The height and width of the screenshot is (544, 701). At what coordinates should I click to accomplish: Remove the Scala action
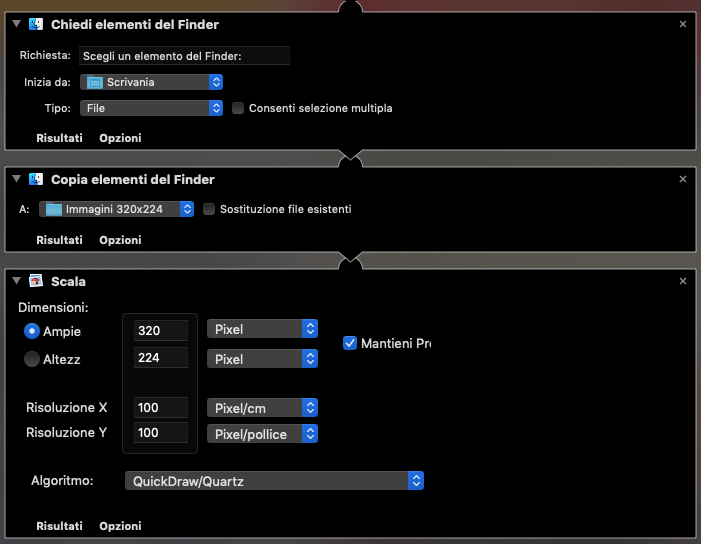[683, 281]
